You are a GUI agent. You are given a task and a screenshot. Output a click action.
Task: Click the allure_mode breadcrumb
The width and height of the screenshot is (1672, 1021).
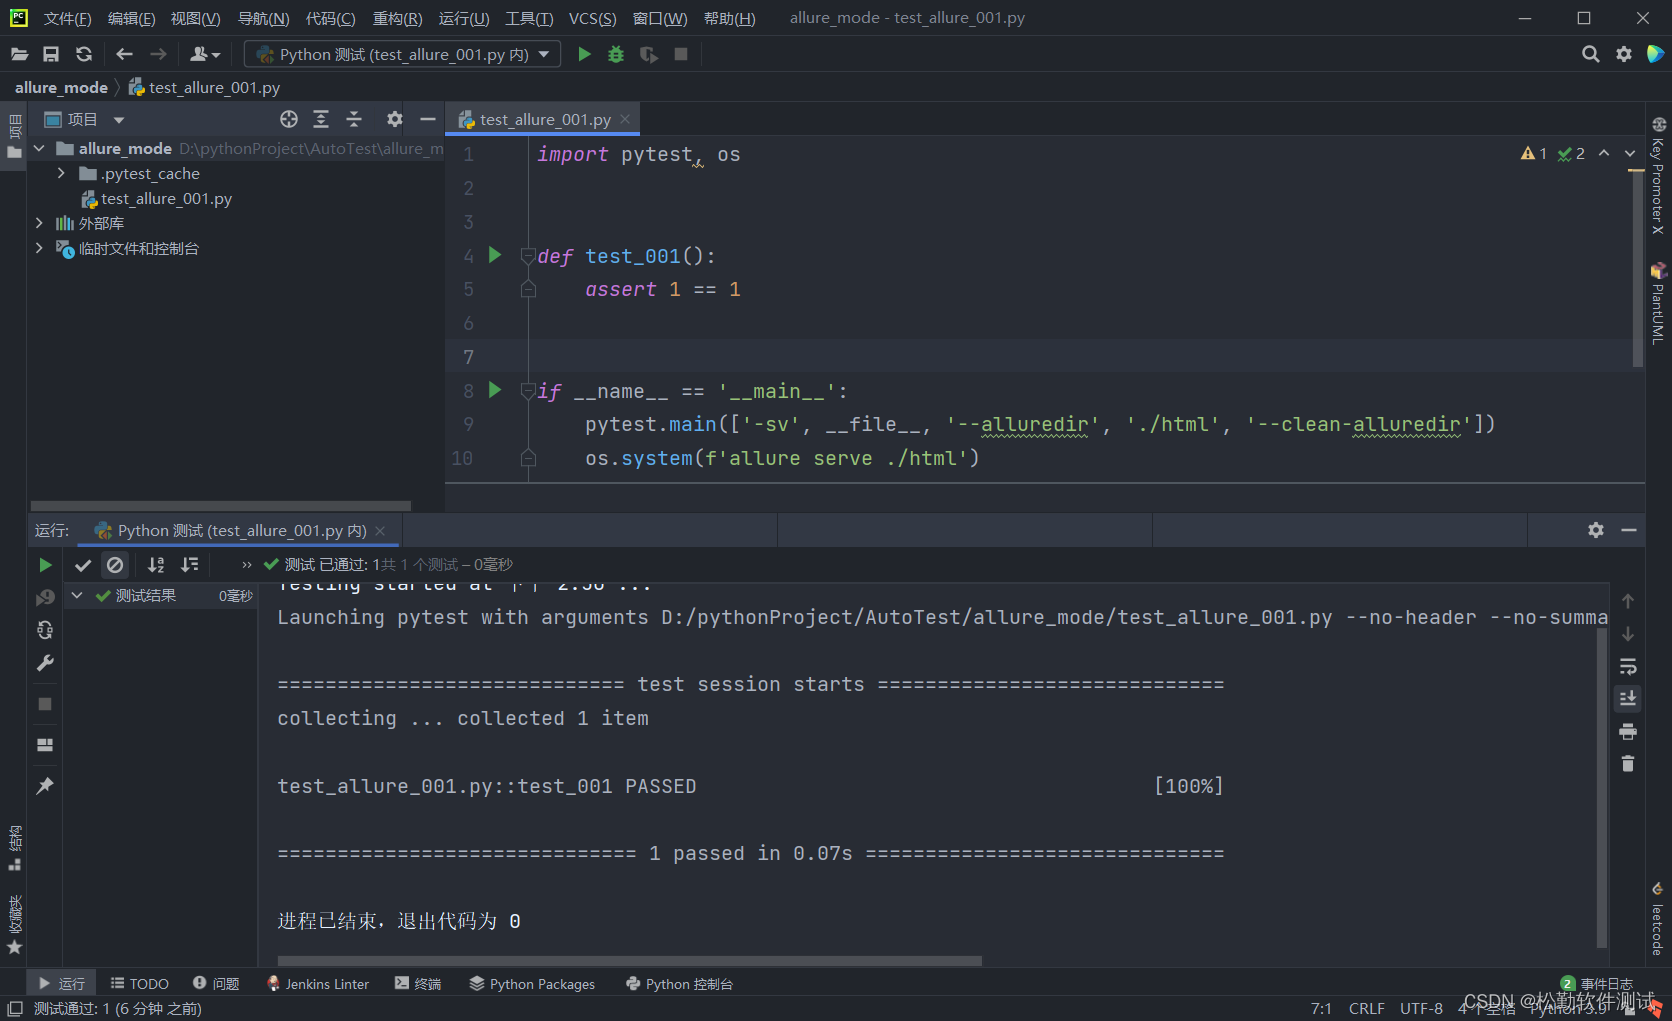click(61, 87)
